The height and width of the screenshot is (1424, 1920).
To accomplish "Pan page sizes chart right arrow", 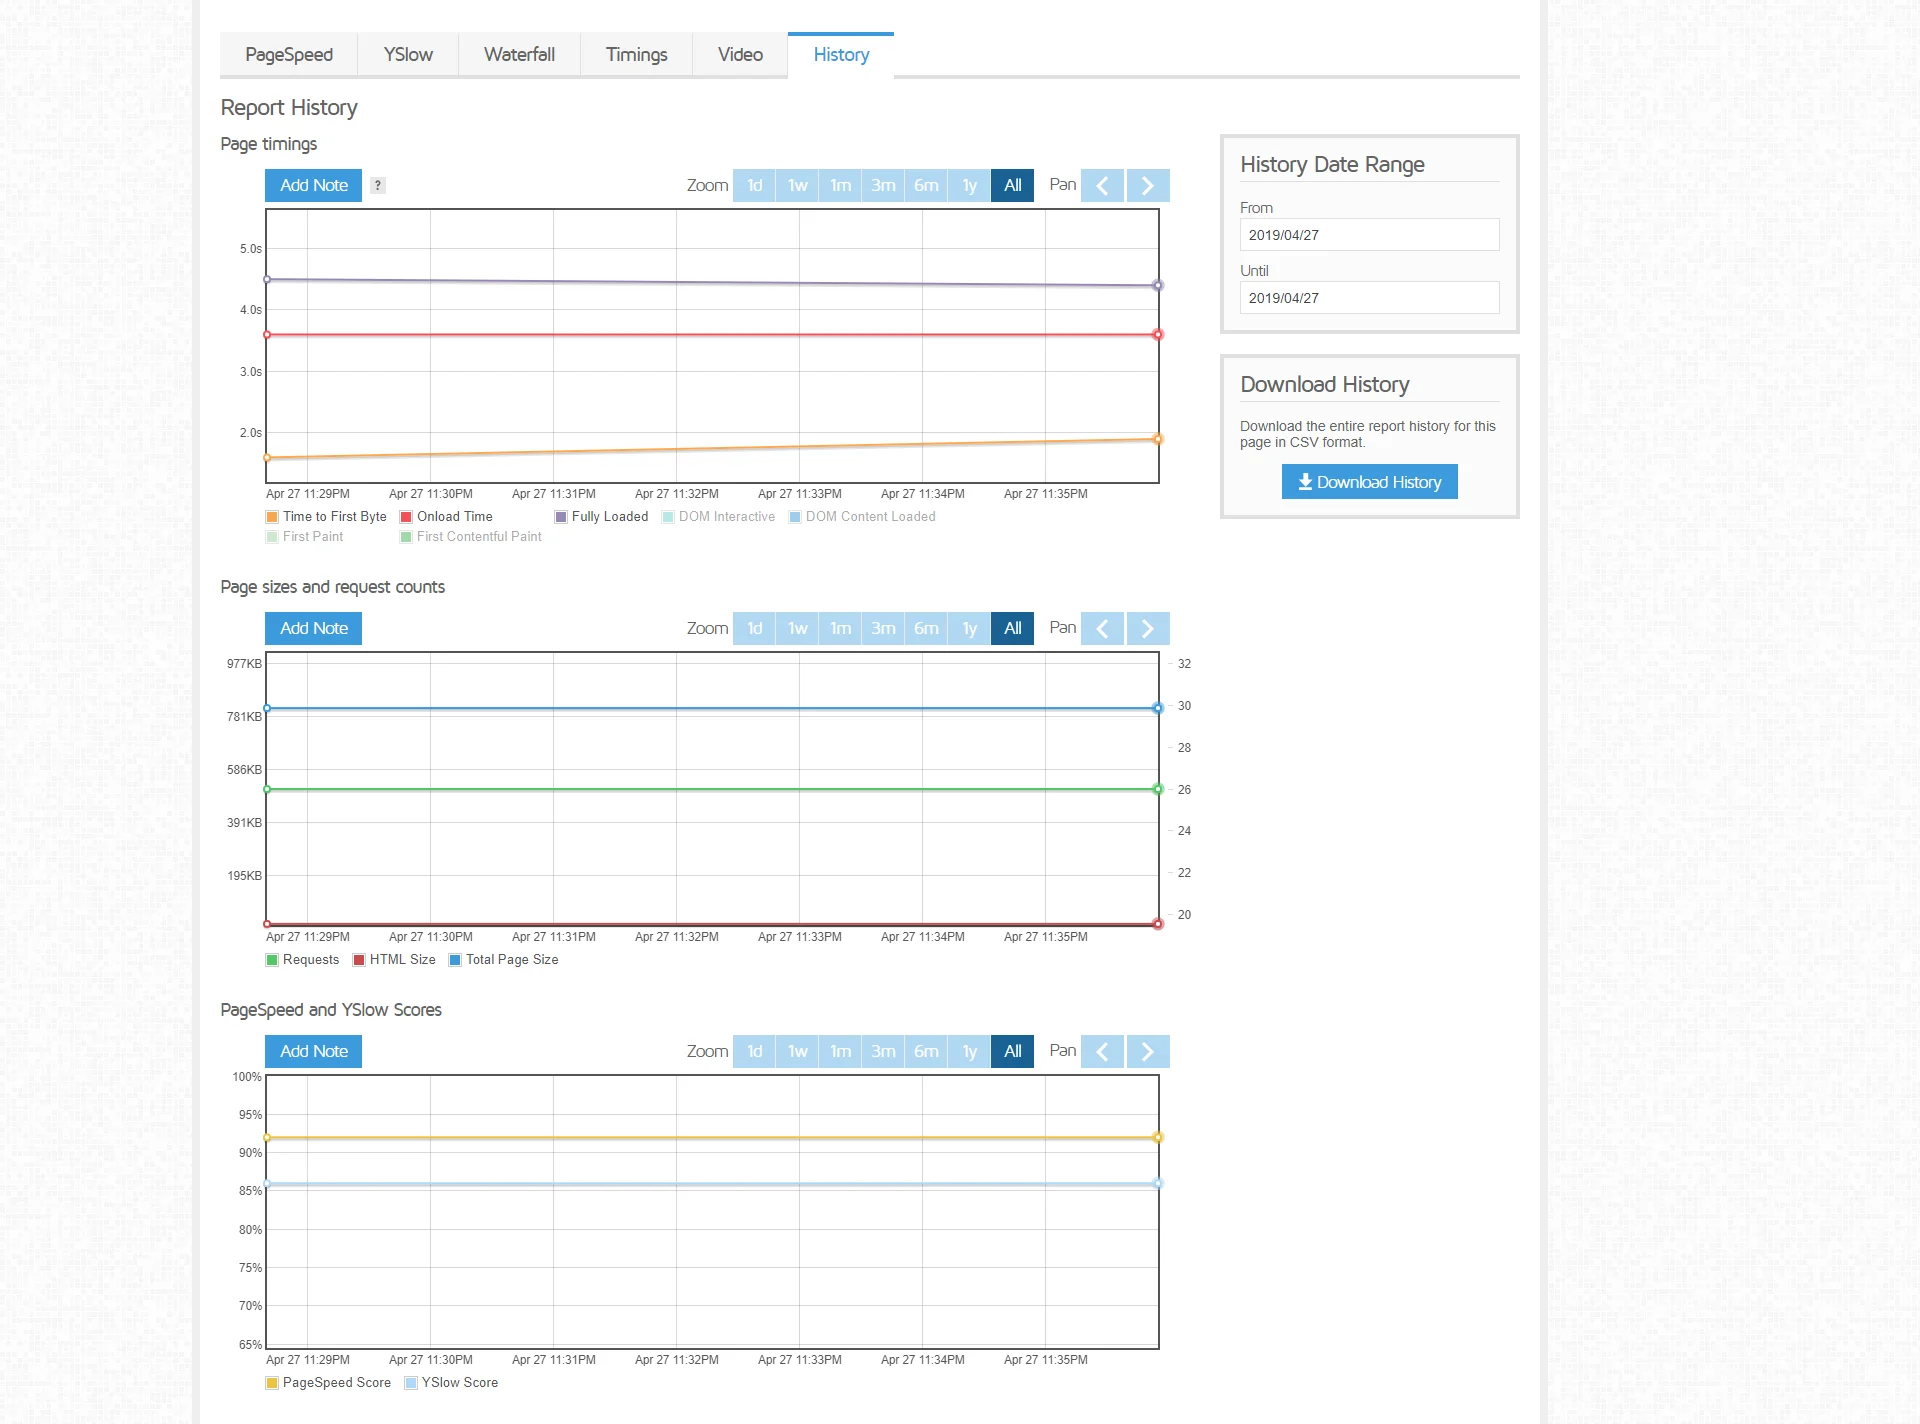I will tap(1147, 628).
